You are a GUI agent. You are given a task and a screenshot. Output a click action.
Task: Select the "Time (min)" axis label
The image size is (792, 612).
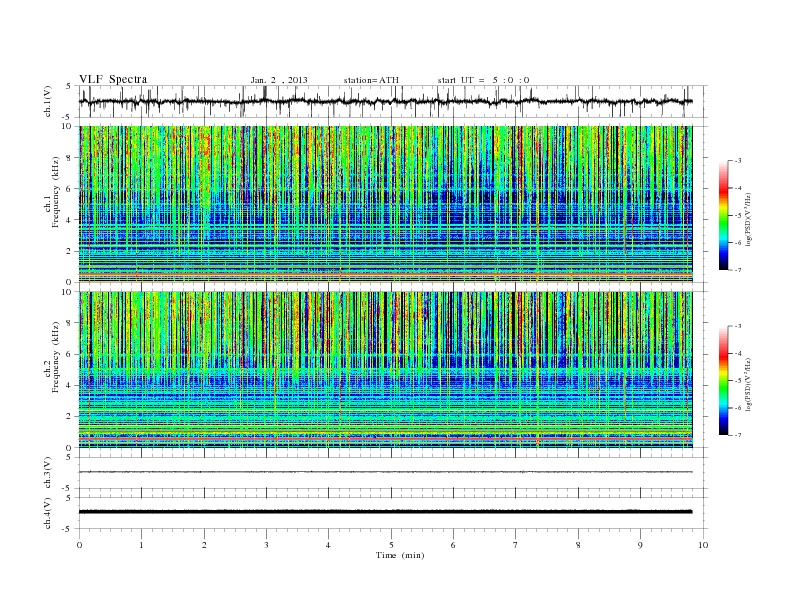point(400,555)
